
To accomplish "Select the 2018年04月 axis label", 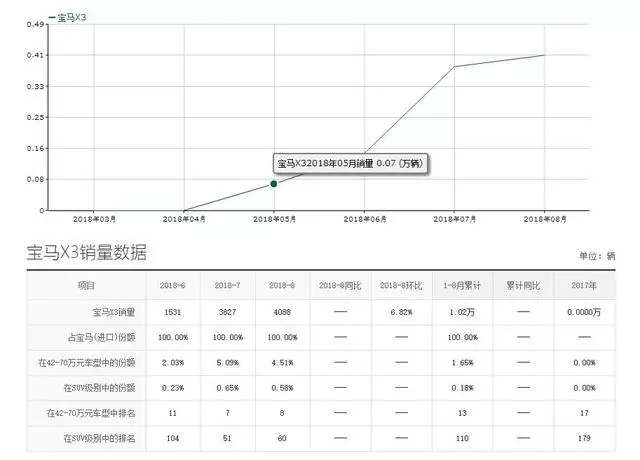I will (184, 219).
